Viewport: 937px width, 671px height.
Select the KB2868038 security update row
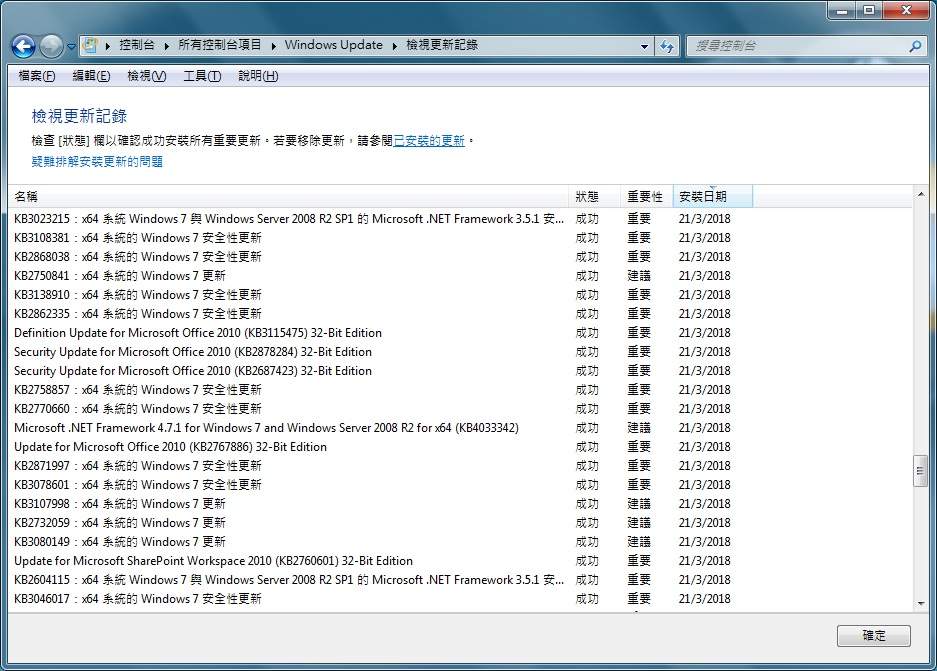click(x=460, y=257)
